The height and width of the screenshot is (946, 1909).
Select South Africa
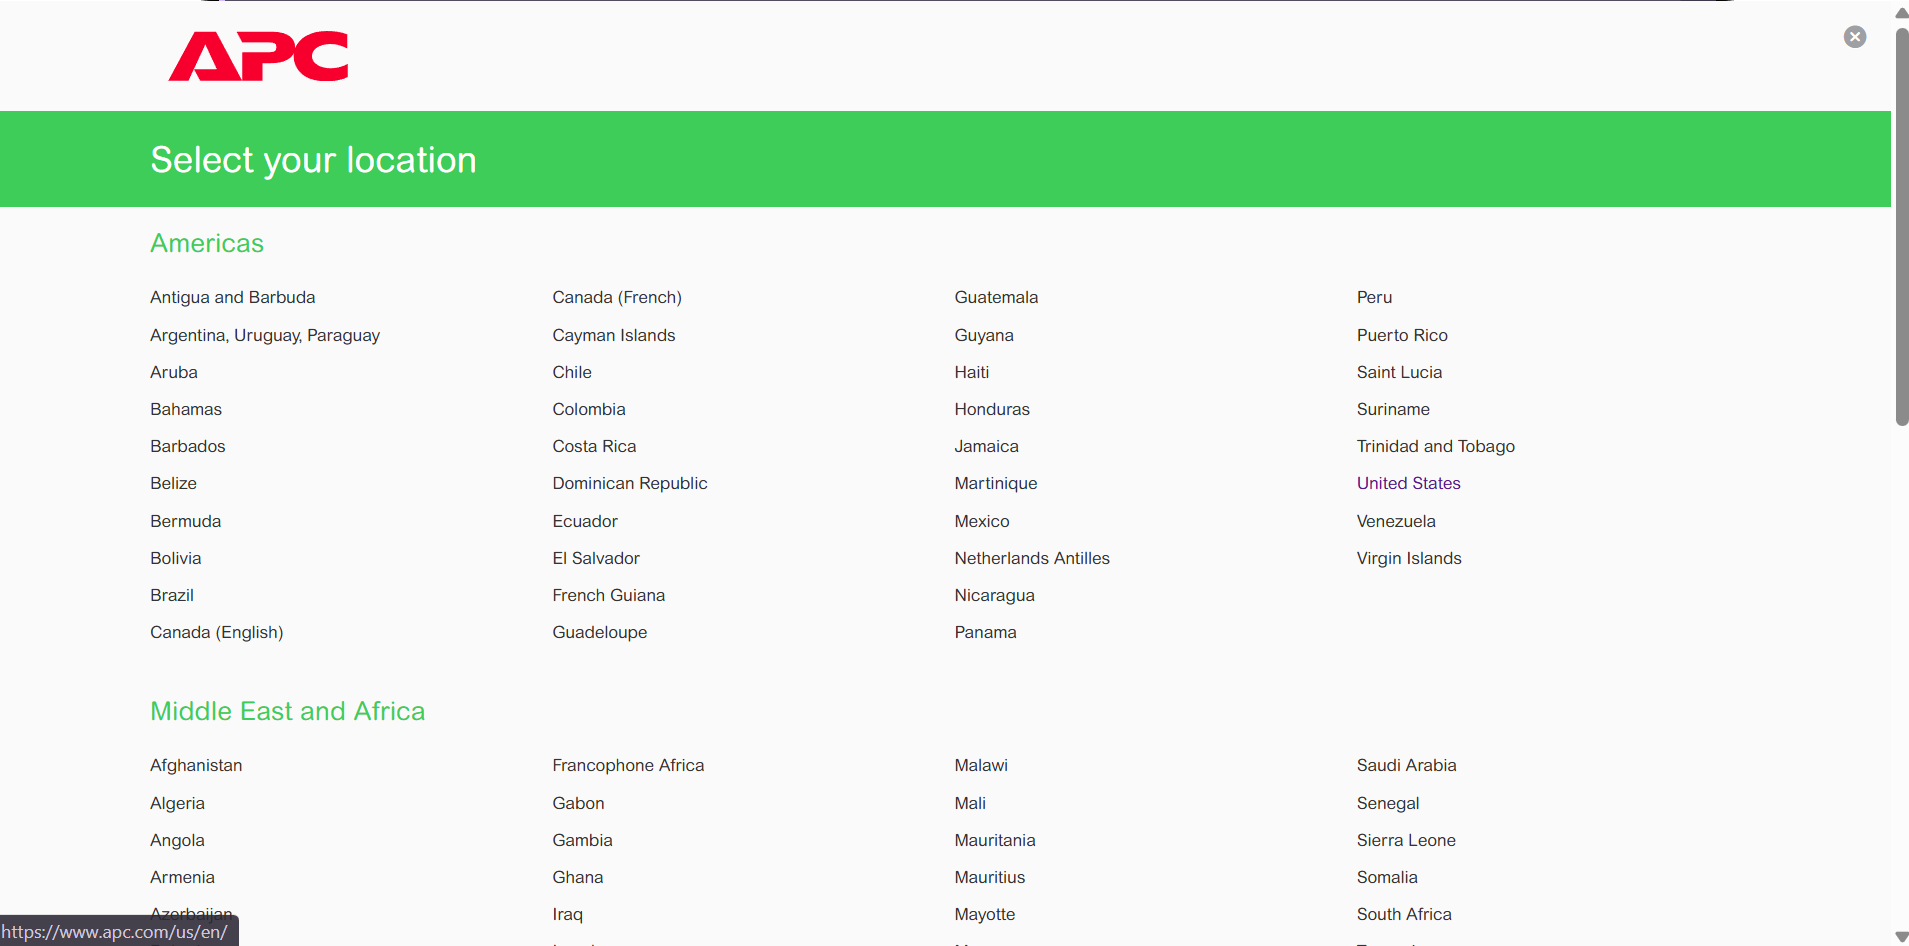tap(1404, 914)
